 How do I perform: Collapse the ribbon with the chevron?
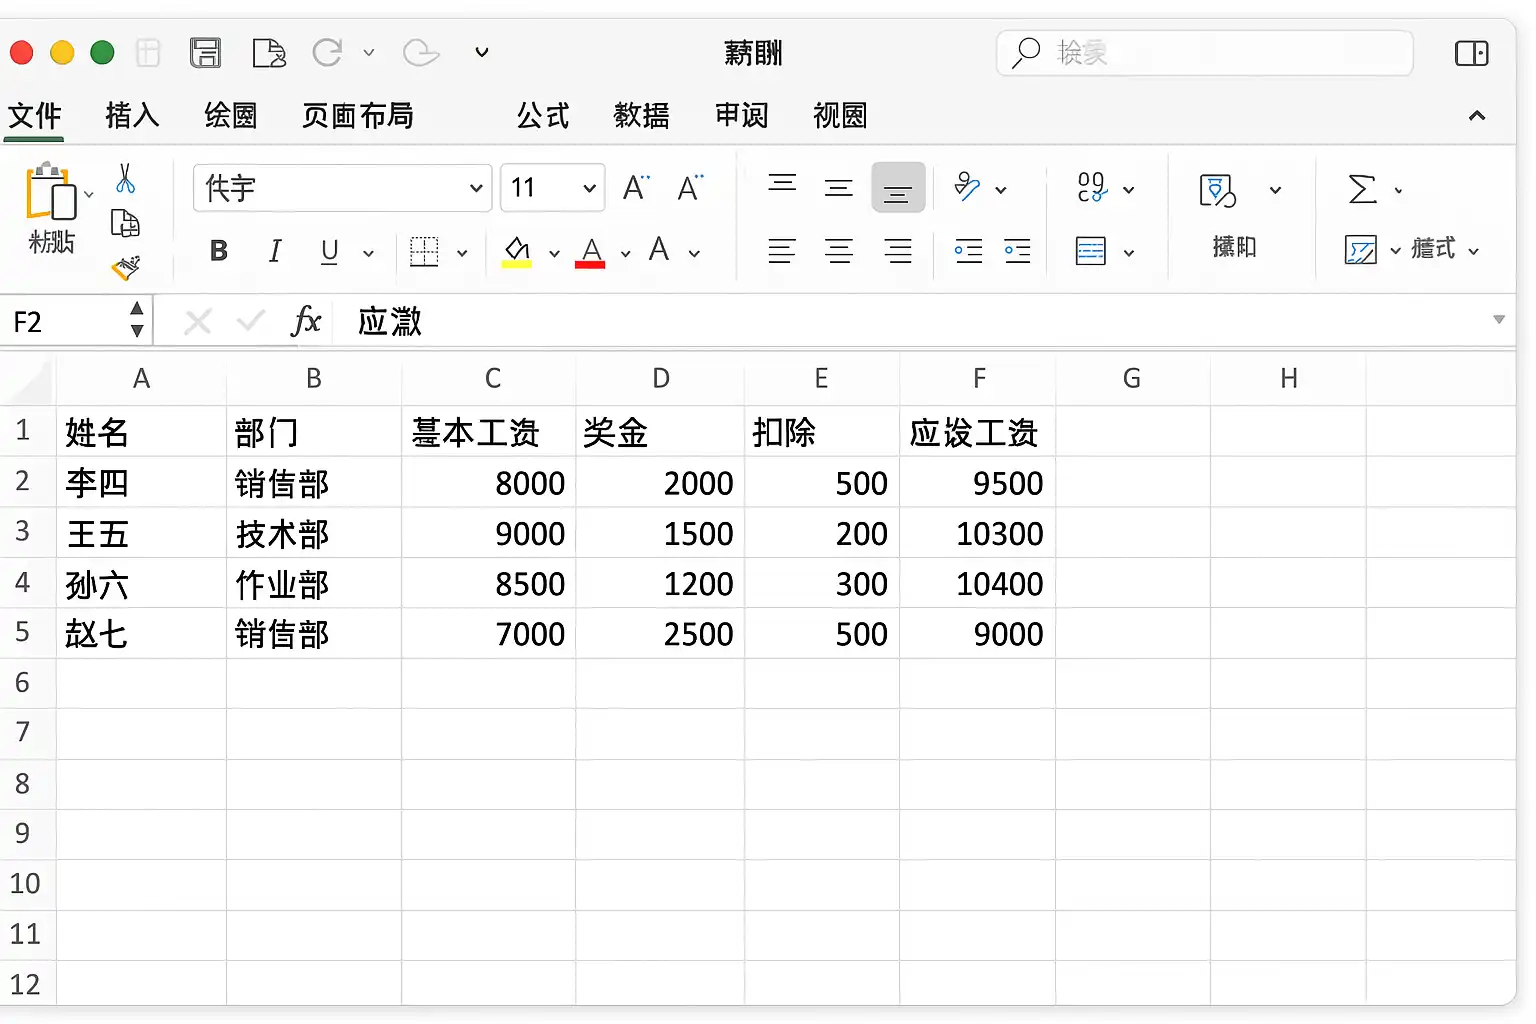pos(1476,116)
